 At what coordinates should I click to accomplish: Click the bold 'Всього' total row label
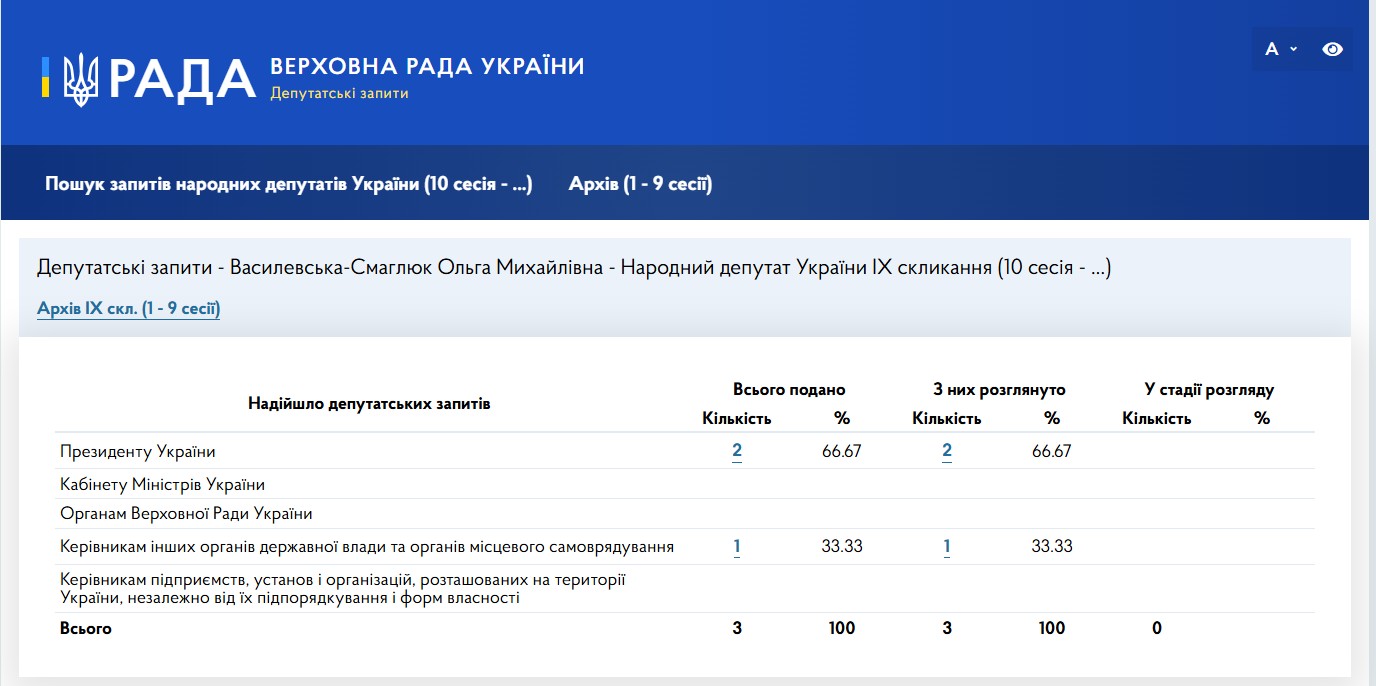pos(86,629)
